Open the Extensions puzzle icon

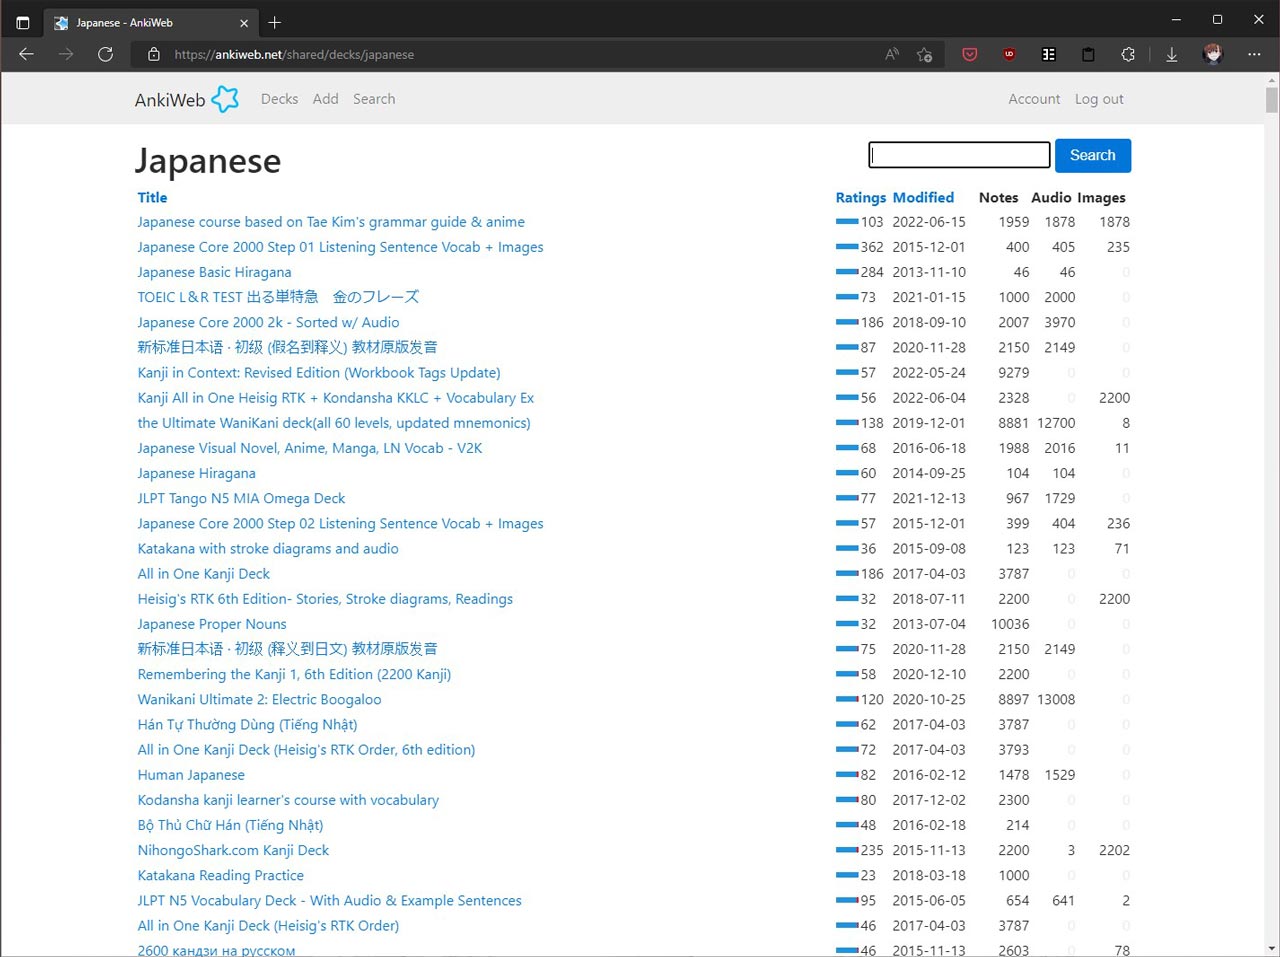pos(1128,54)
